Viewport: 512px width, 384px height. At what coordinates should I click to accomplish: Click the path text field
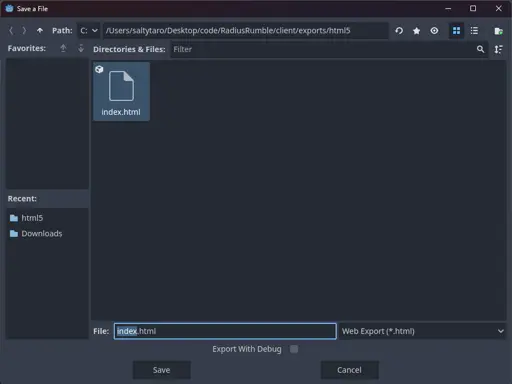pos(245,31)
